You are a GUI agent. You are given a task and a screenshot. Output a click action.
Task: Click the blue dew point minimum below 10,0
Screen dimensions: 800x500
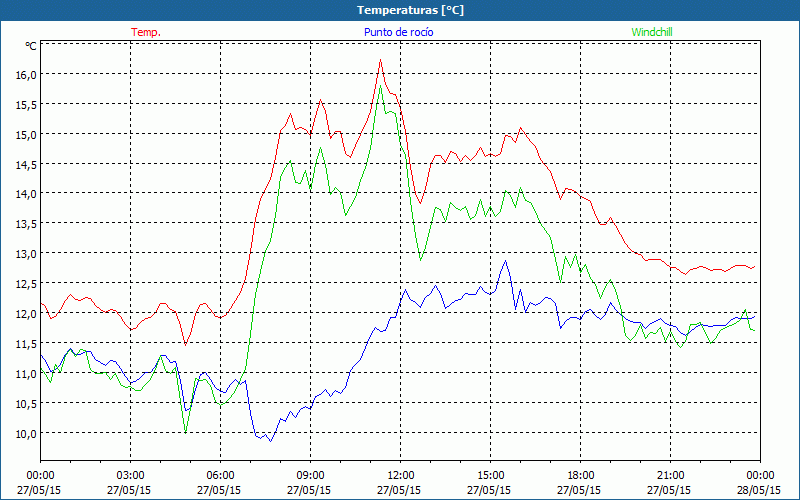(270, 441)
